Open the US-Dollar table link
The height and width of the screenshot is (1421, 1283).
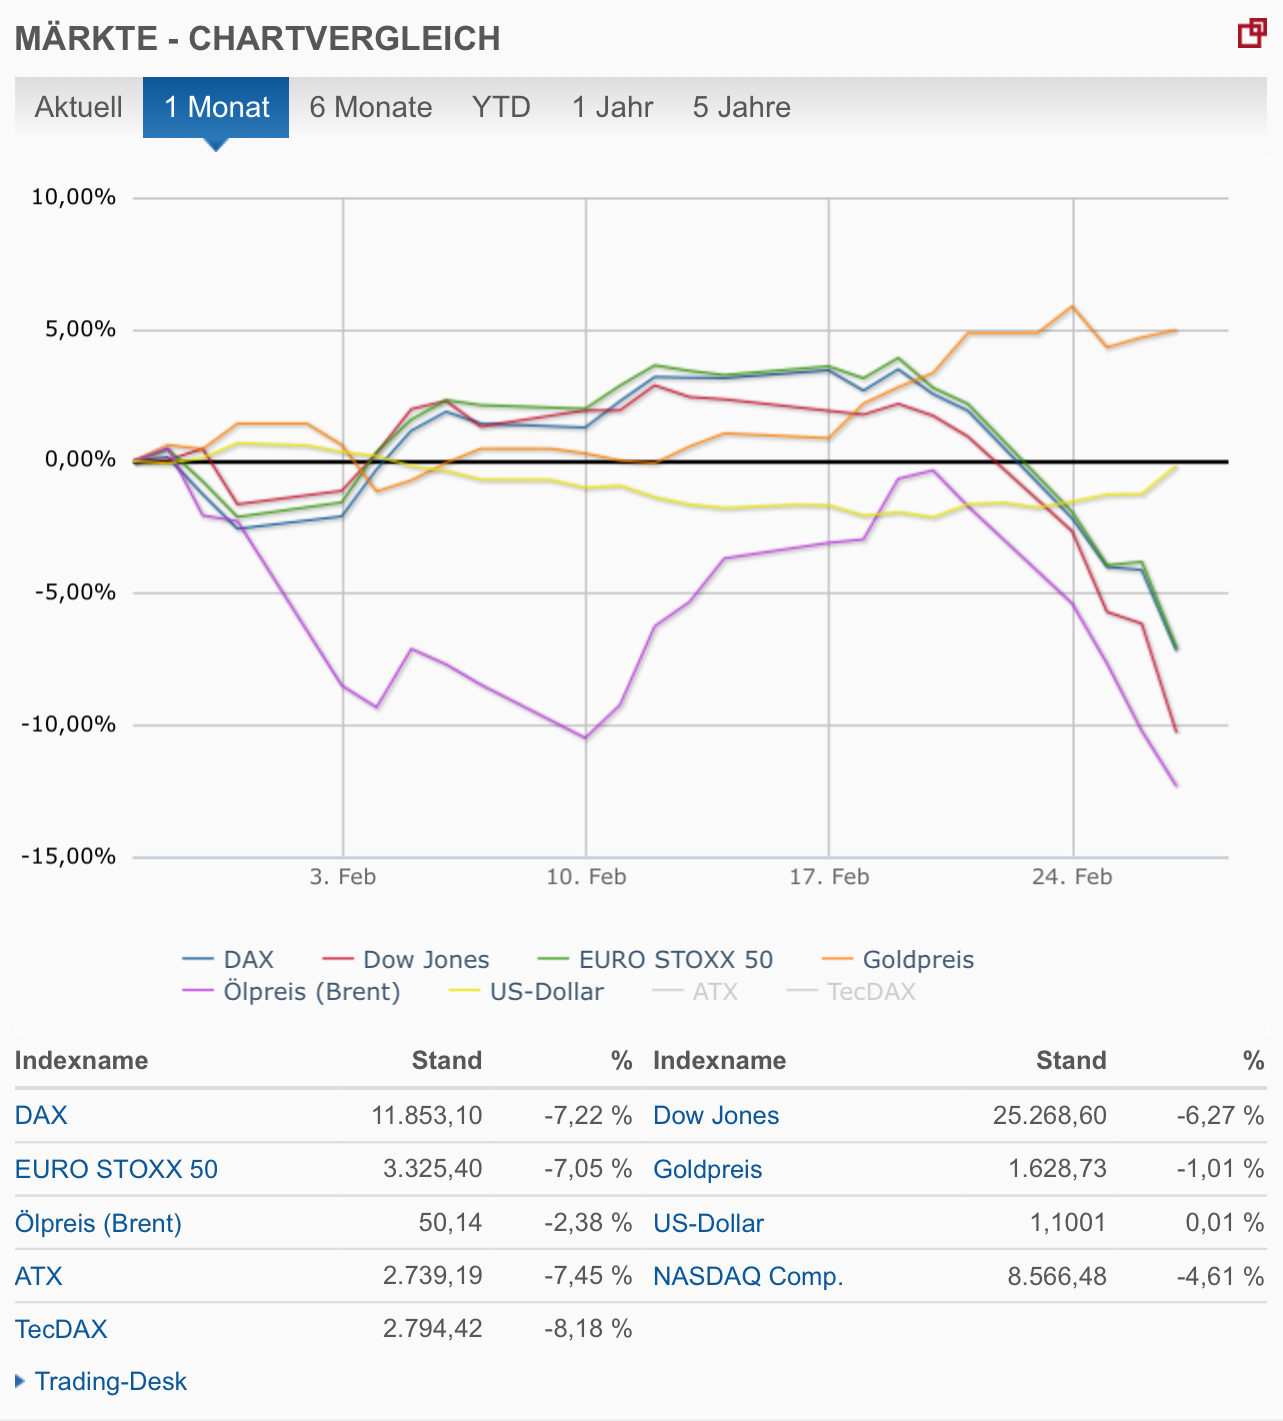708,1223
